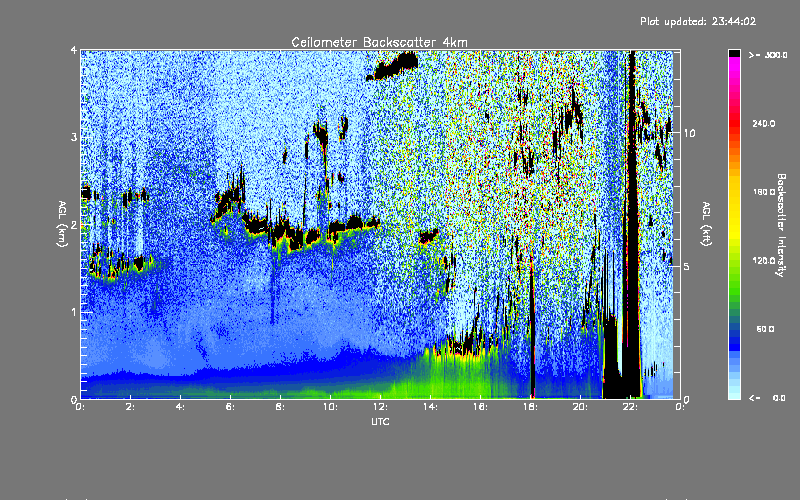The width and height of the screenshot is (800, 500).
Task: Click the tall black column near 22 UTC
Action: (632, 224)
